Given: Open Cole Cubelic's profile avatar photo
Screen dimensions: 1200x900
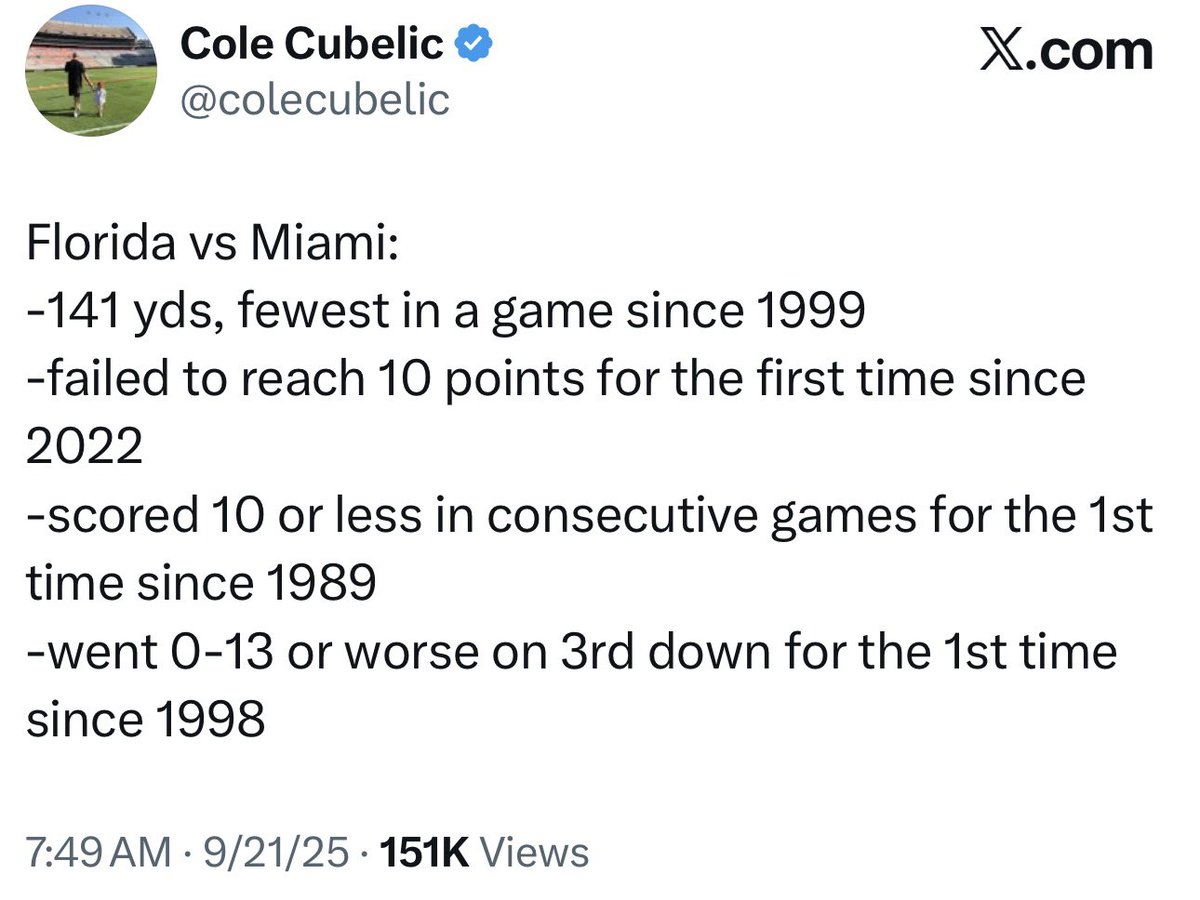Looking at the screenshot, I should (91, 70).
